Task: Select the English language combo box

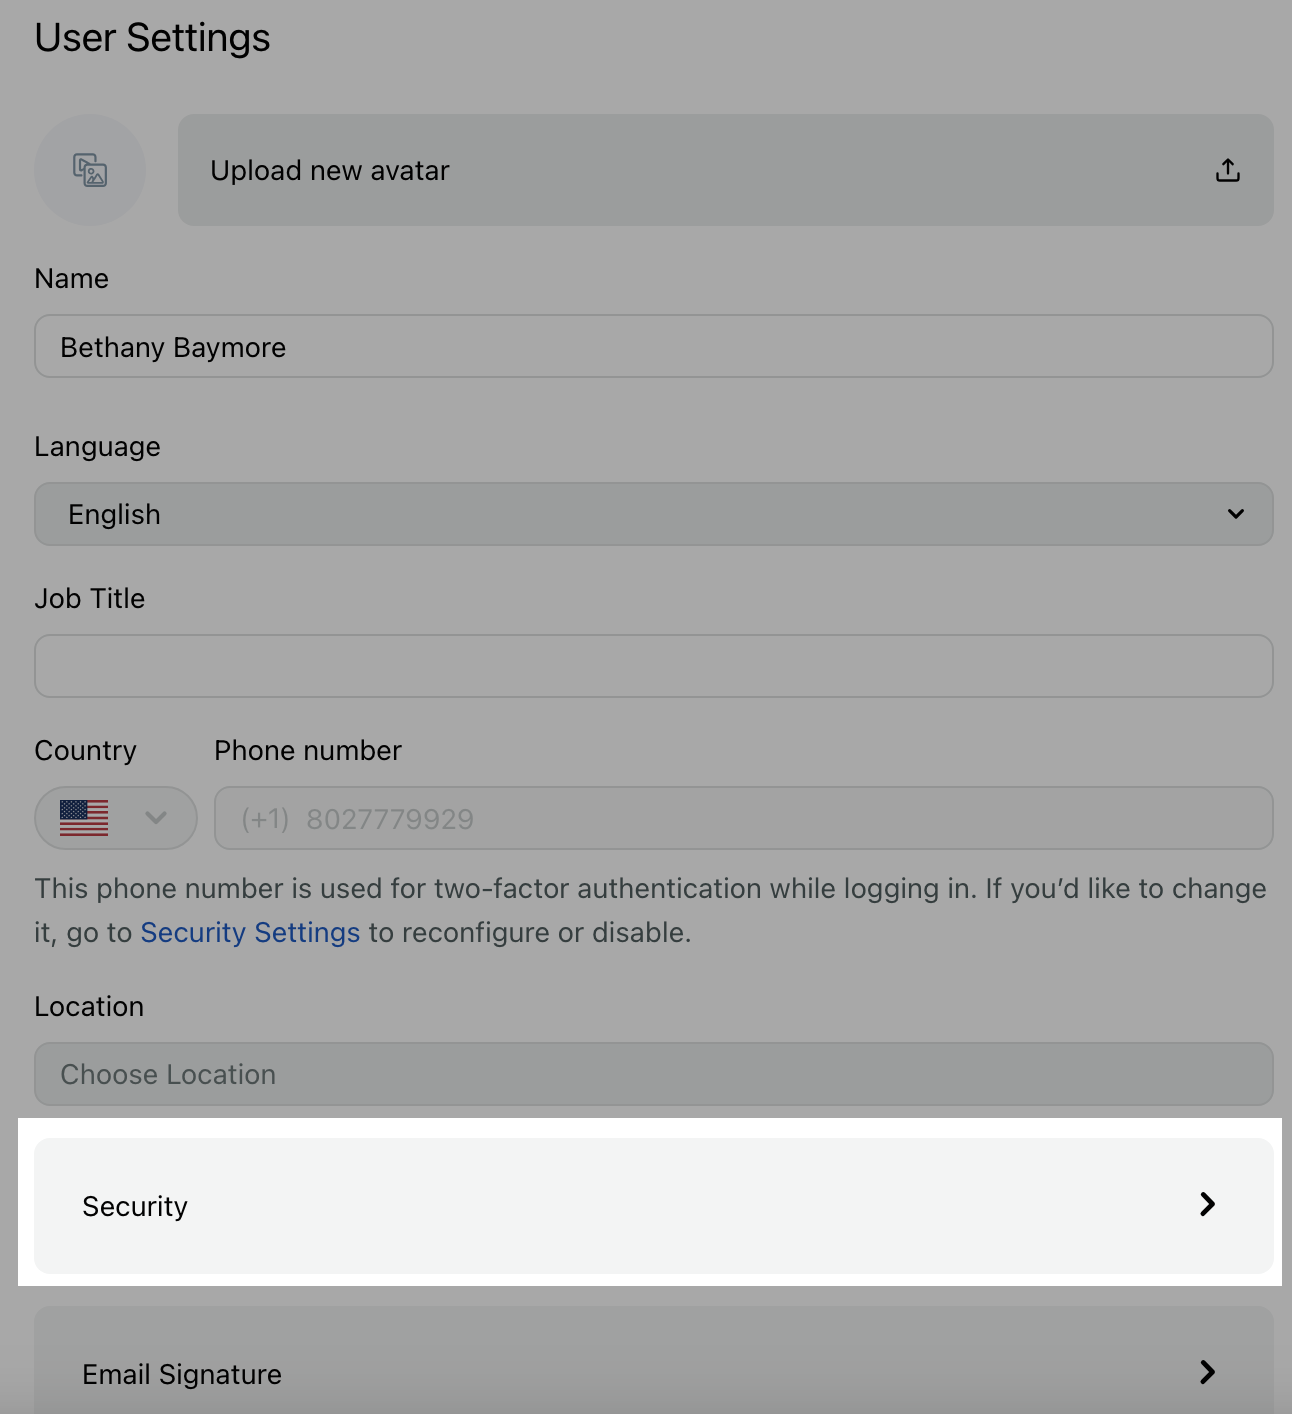Action: point(654,514)
